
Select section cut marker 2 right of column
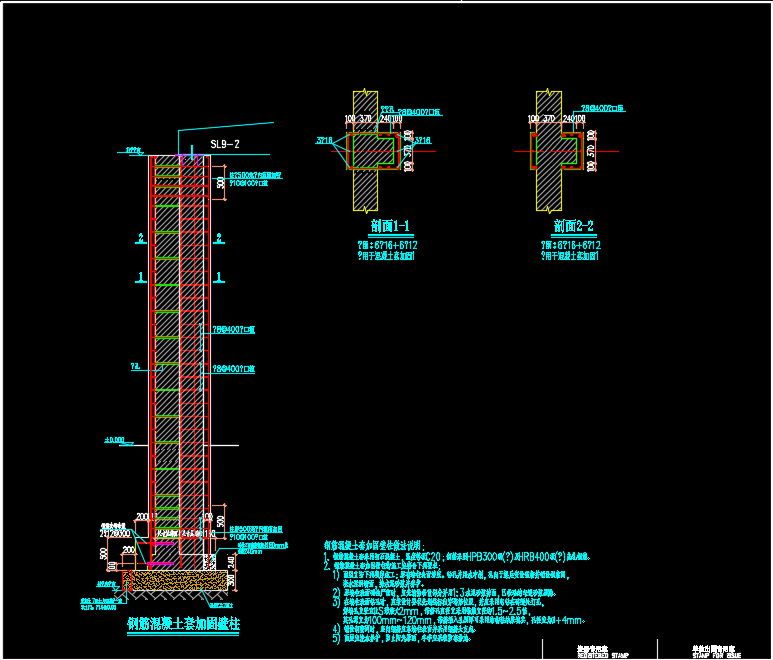[219, 238]
